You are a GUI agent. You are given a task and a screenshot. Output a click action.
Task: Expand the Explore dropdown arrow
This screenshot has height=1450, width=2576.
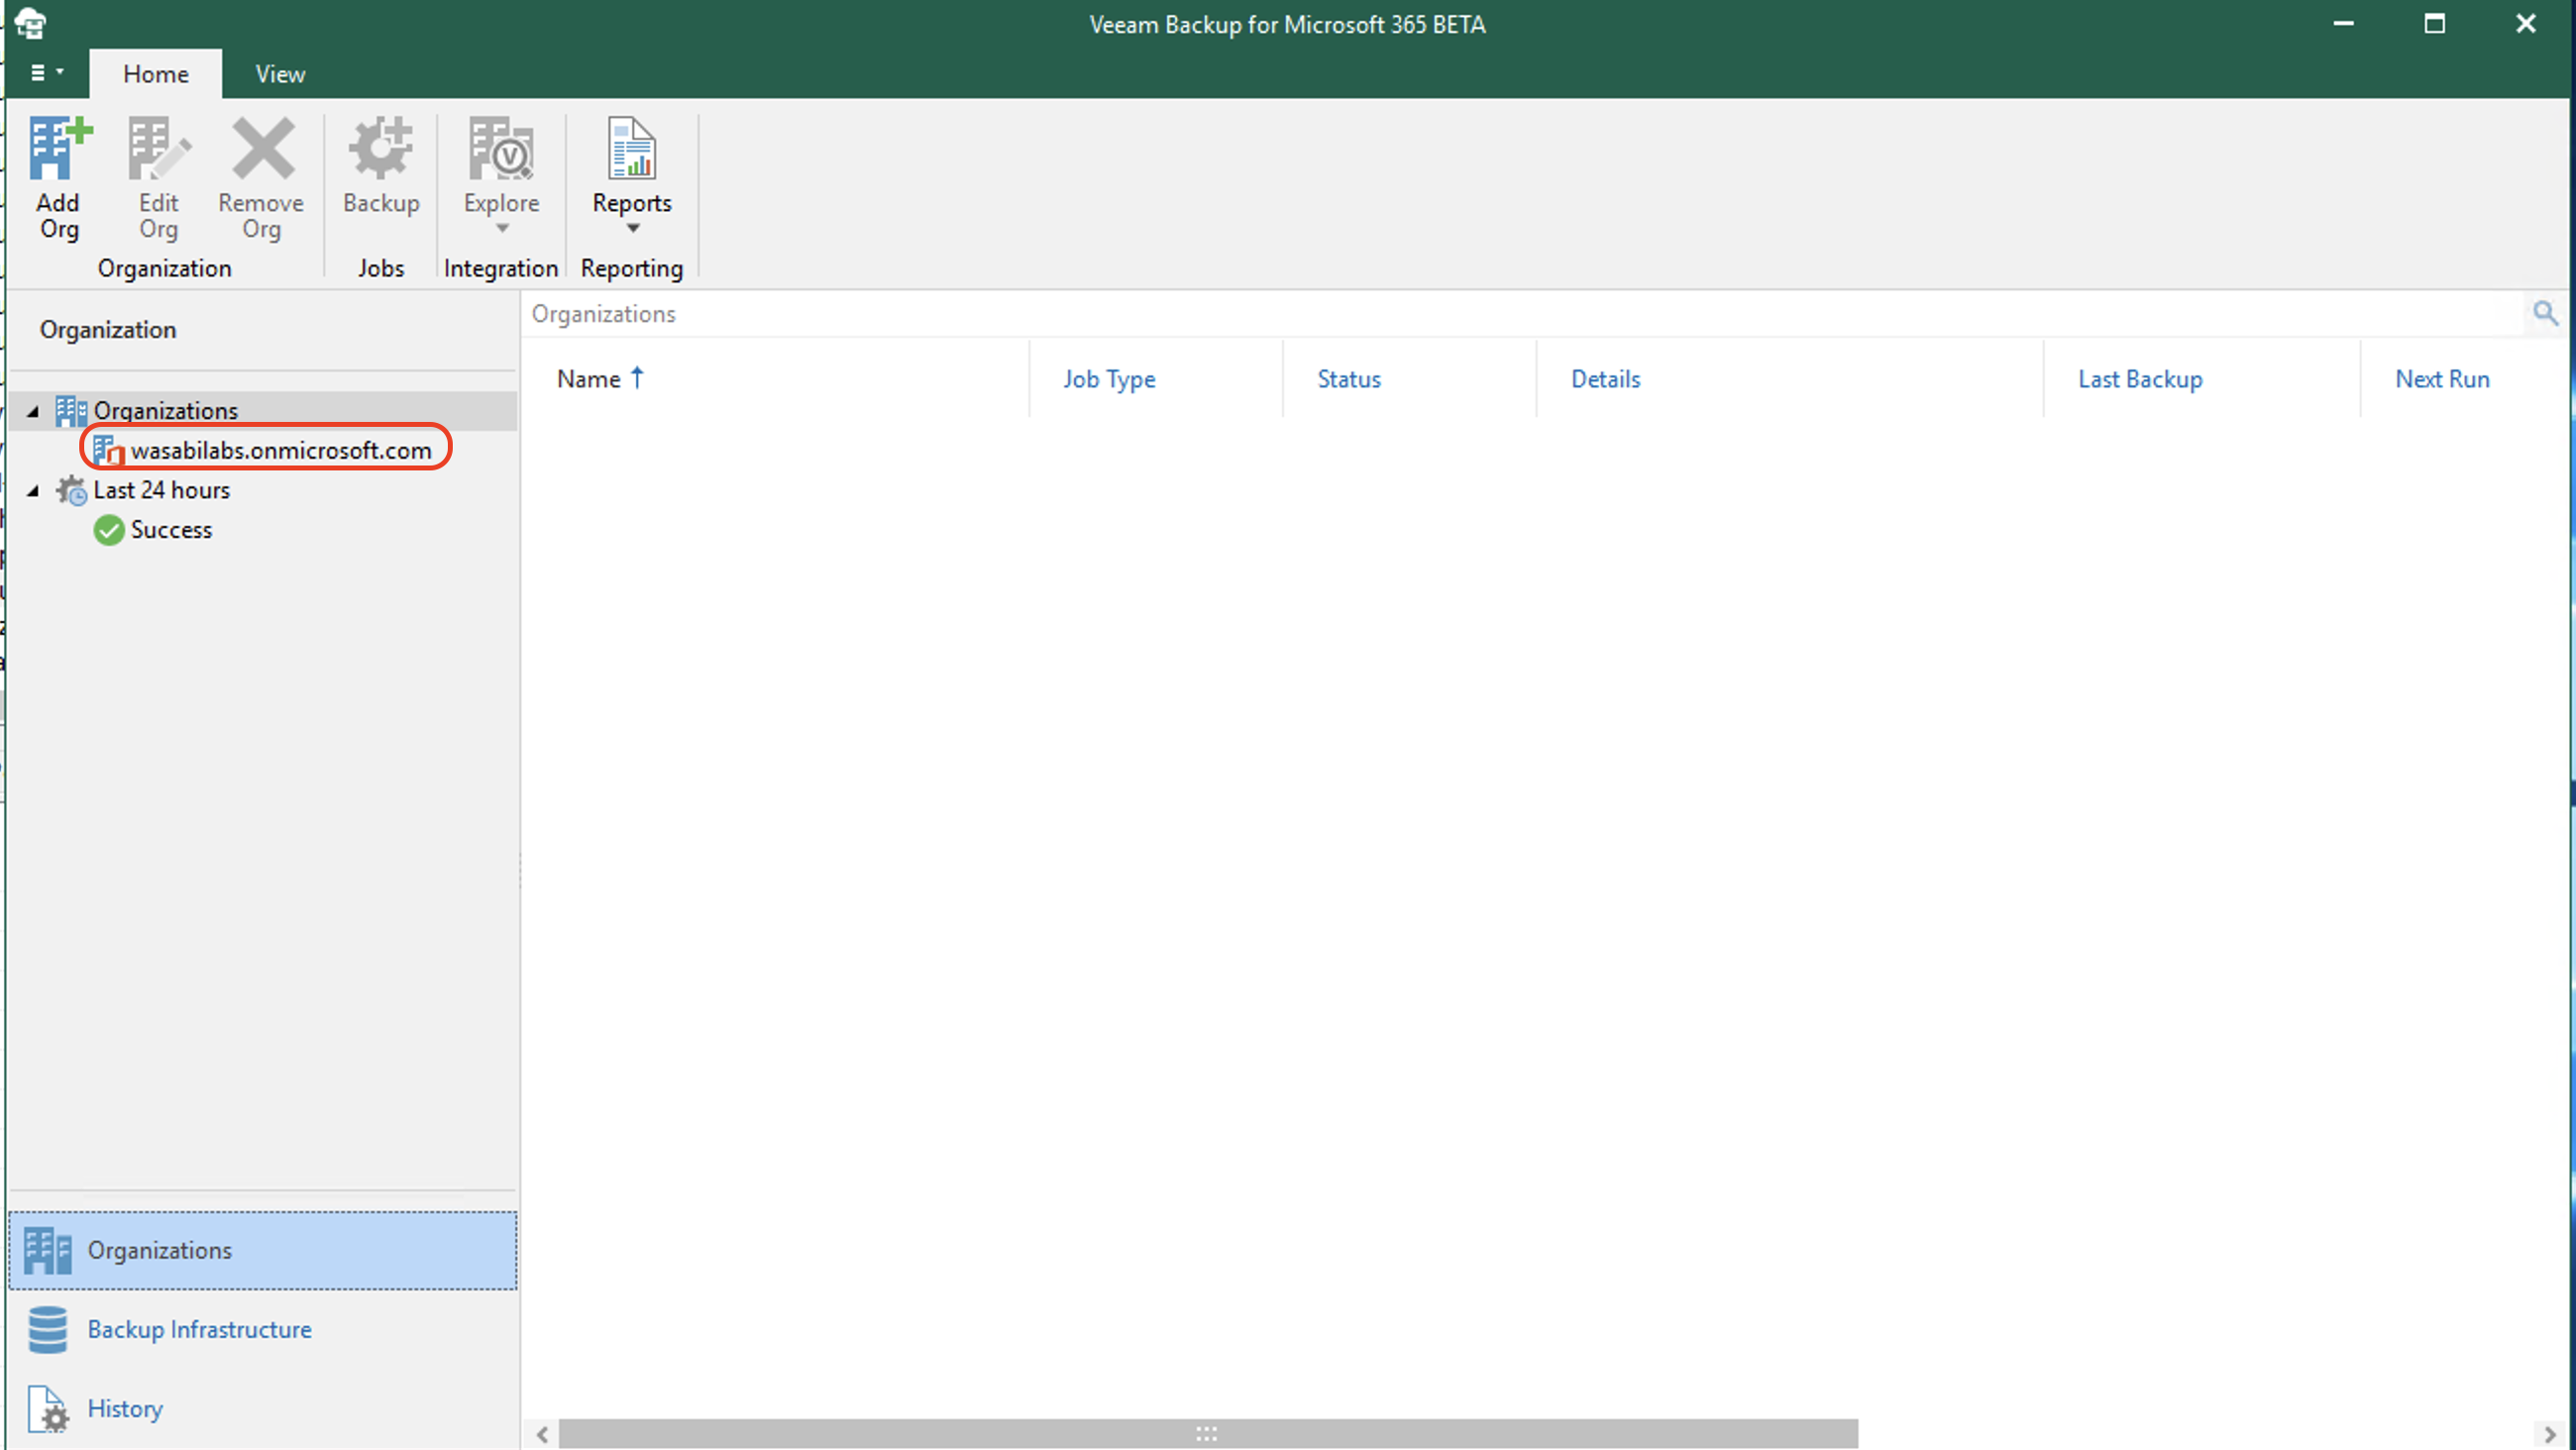pyautogui.click(x=502, y=229)
